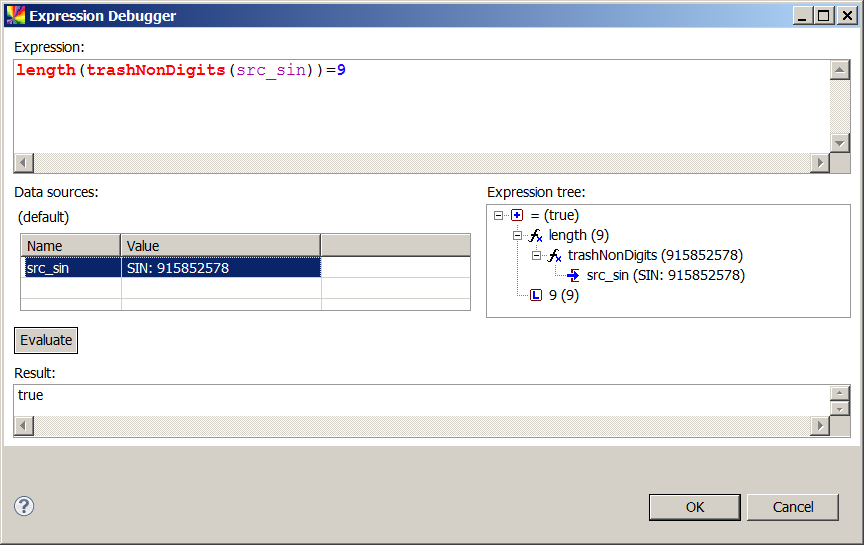Click the length function fx icon
The height and width of the screenshot is (545, 864).
[536, 235]
